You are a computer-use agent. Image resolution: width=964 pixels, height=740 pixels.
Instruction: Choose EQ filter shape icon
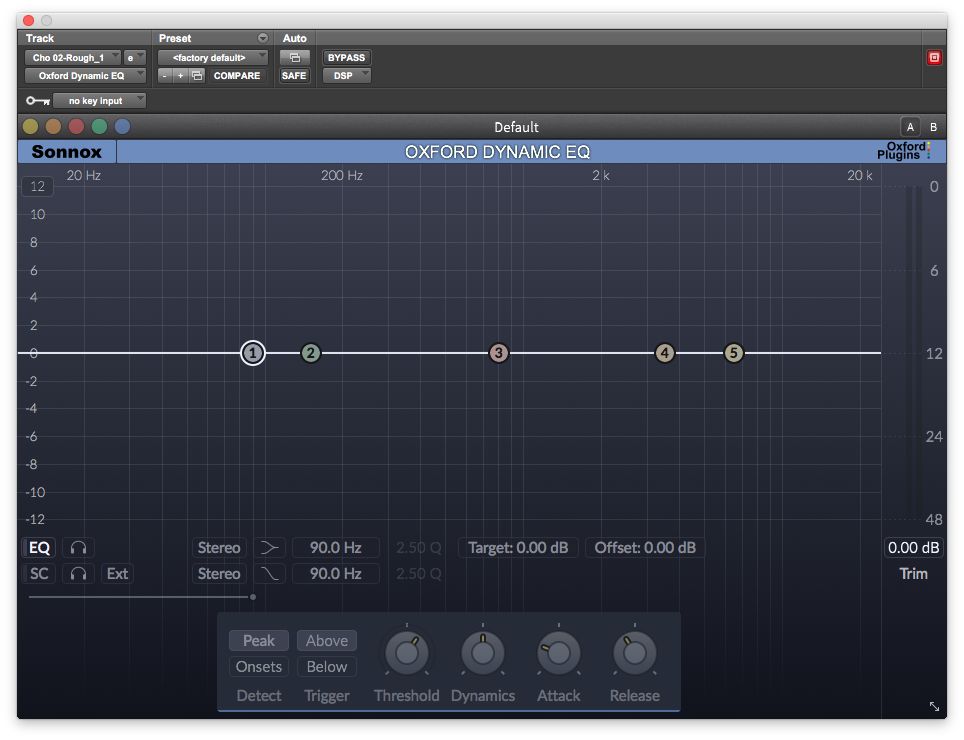[x=269, y=548]
